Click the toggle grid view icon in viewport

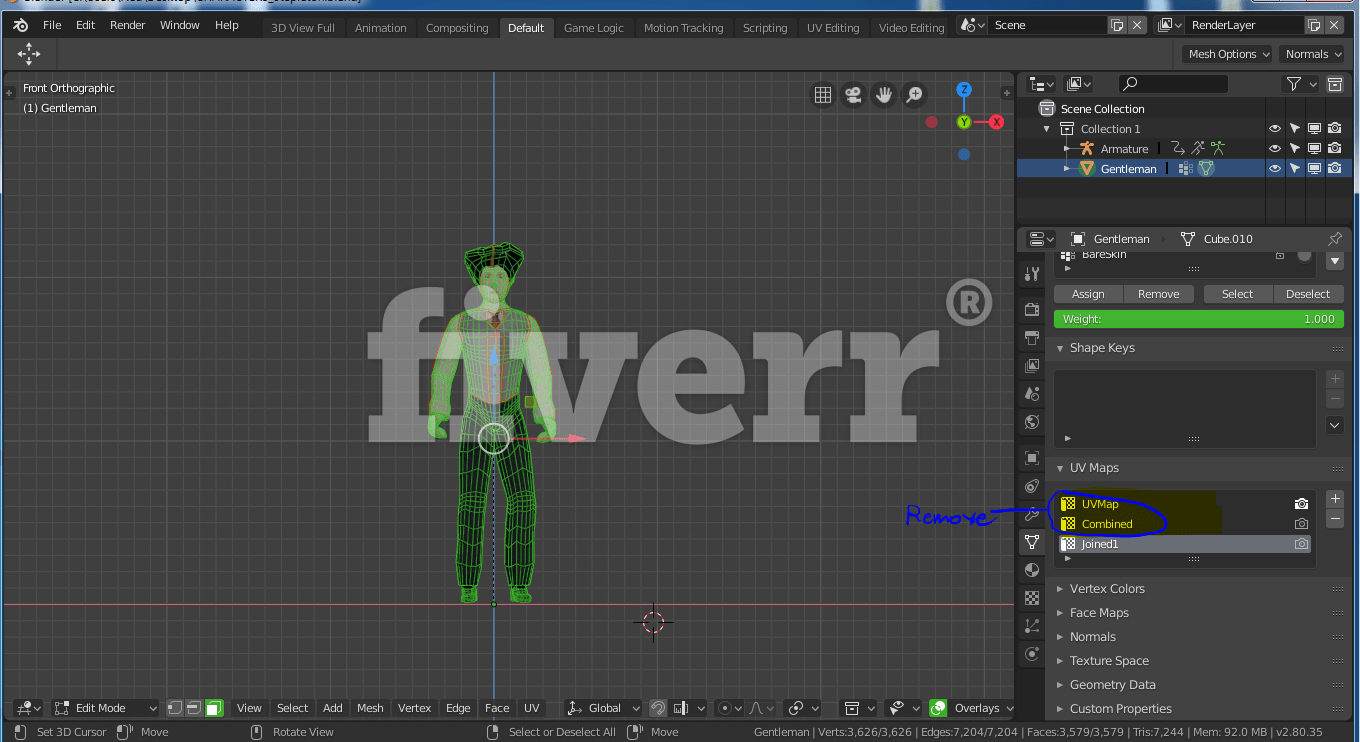point(823,94)
